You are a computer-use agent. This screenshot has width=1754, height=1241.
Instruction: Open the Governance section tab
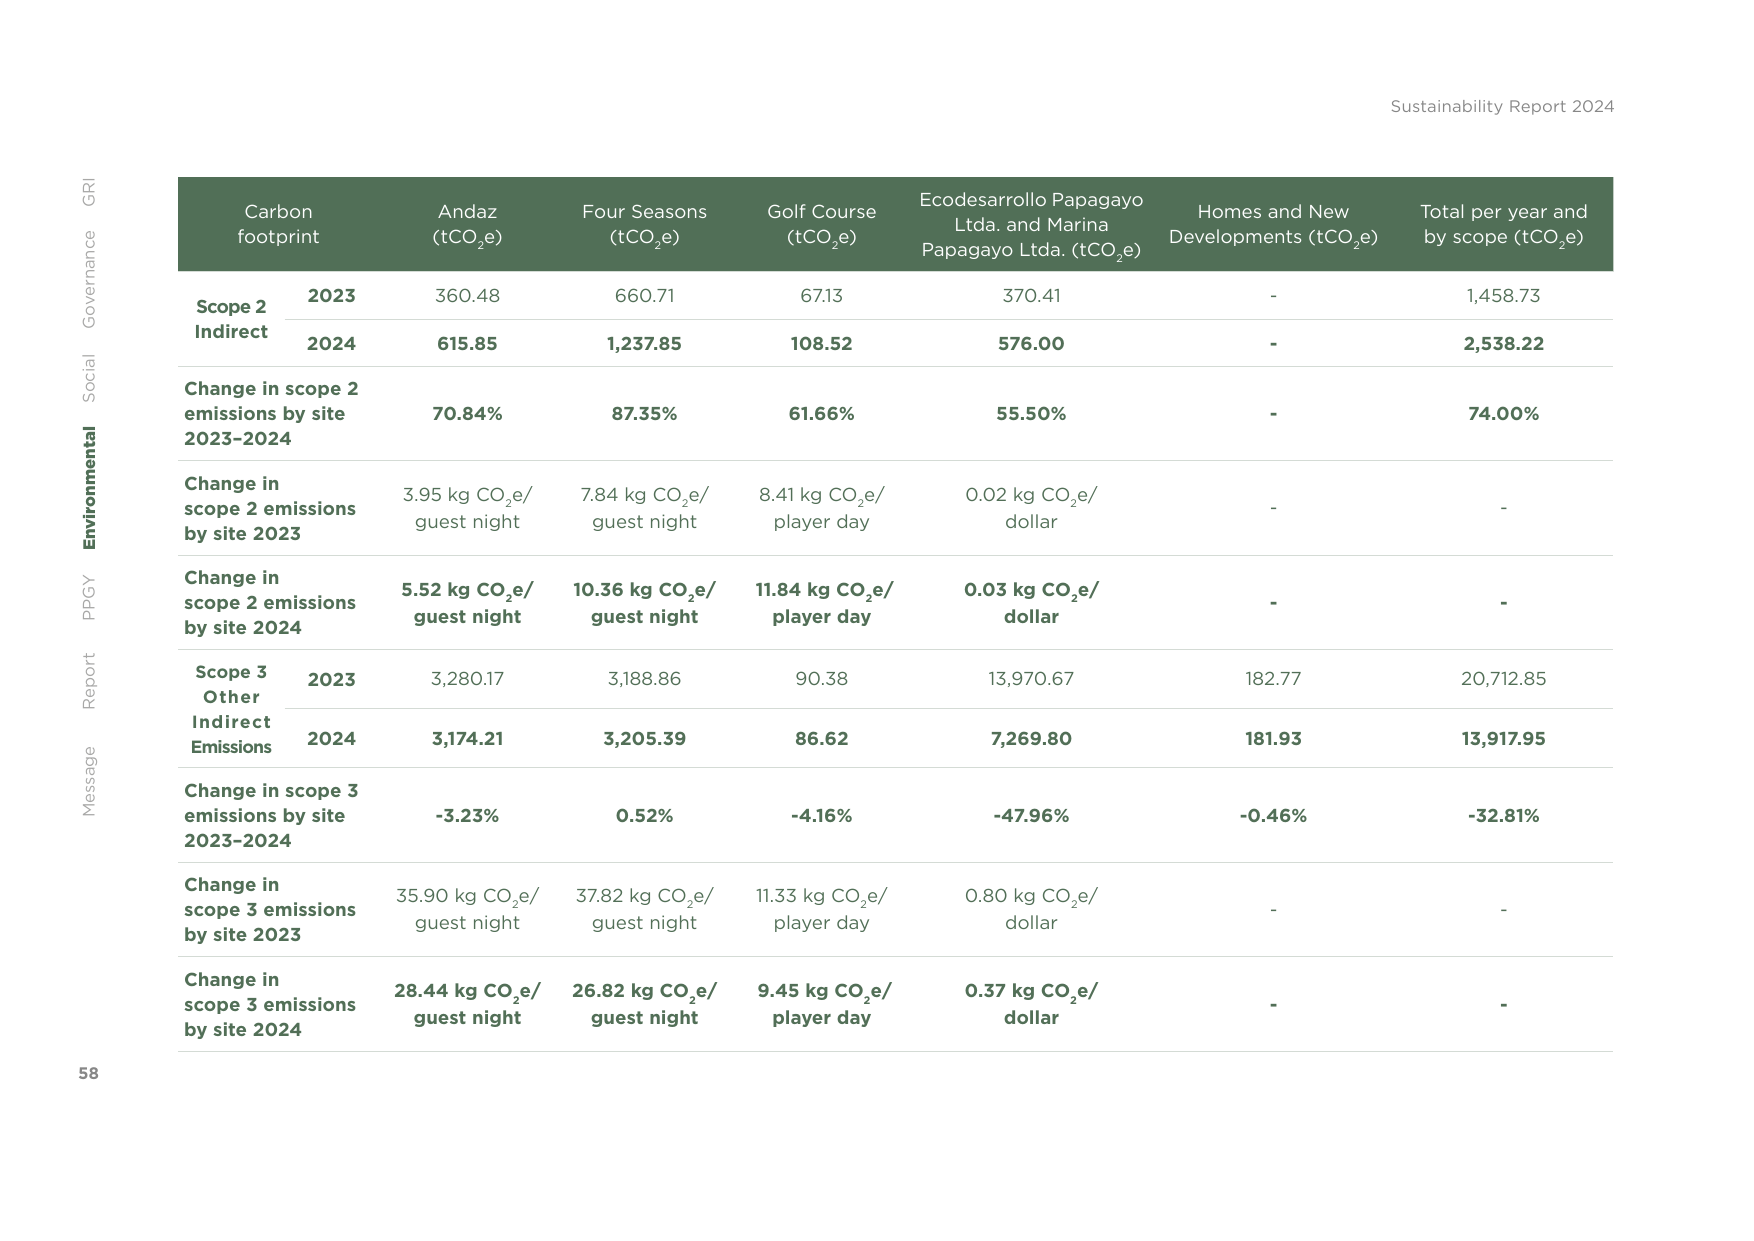tap(88, 279)
